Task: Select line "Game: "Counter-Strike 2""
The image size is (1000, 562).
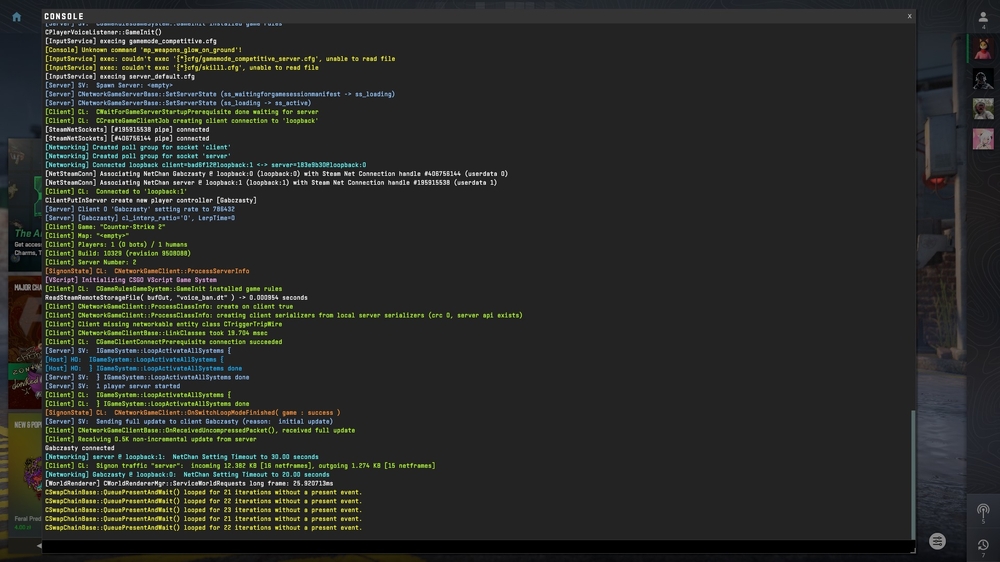Action: pyautogui.click(x=105, y=227)
